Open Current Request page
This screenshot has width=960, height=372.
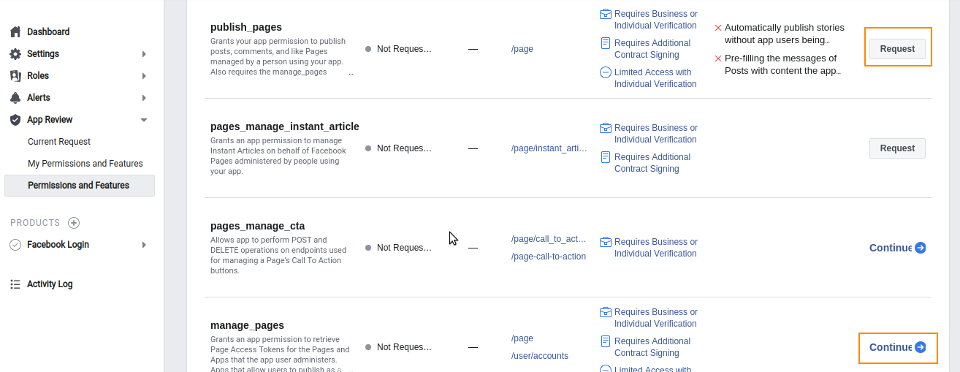[59, 142]
